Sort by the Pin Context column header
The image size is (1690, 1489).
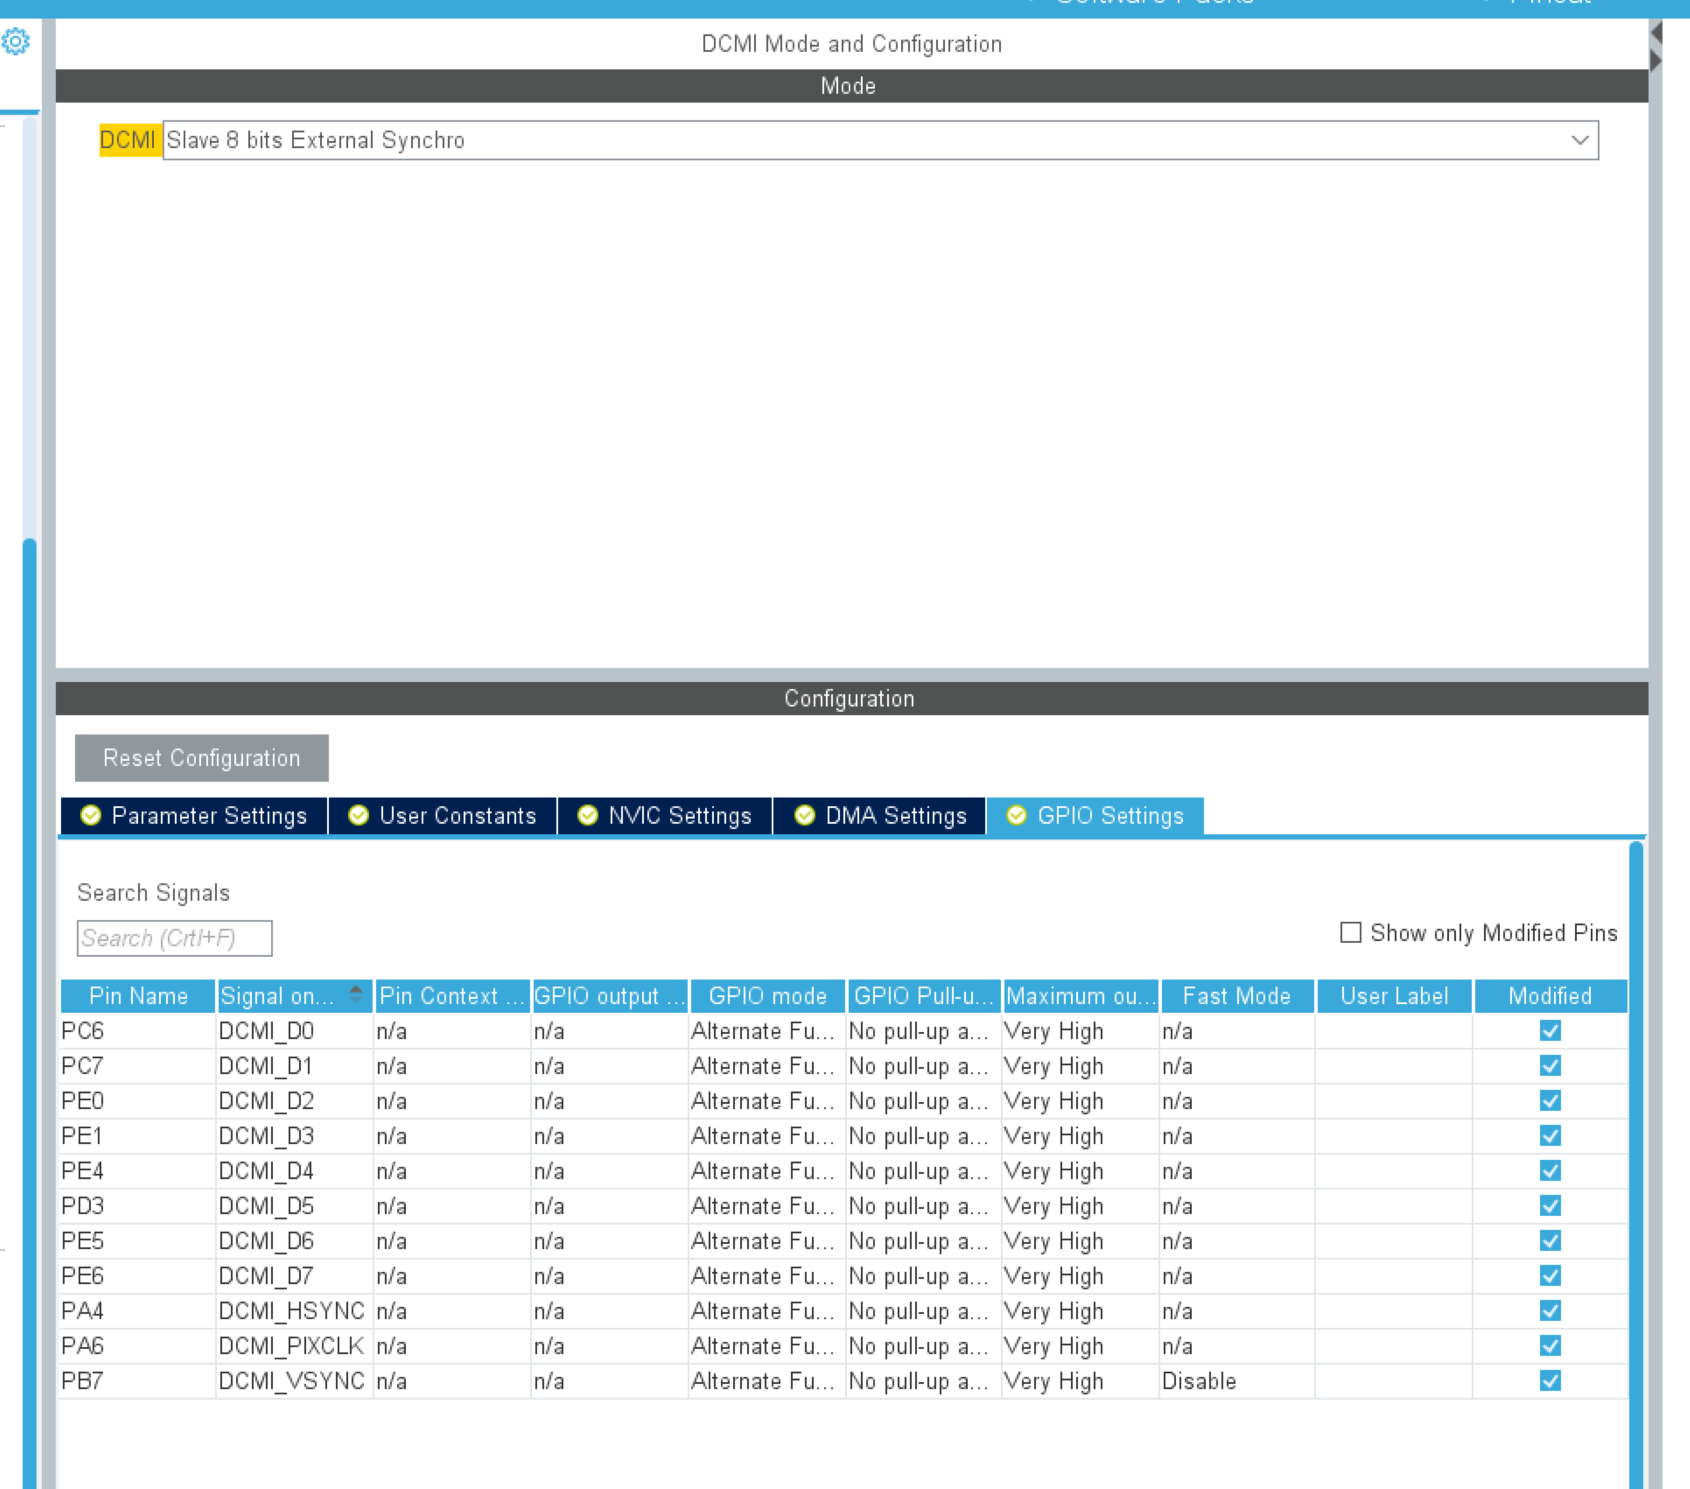(452, 996)
